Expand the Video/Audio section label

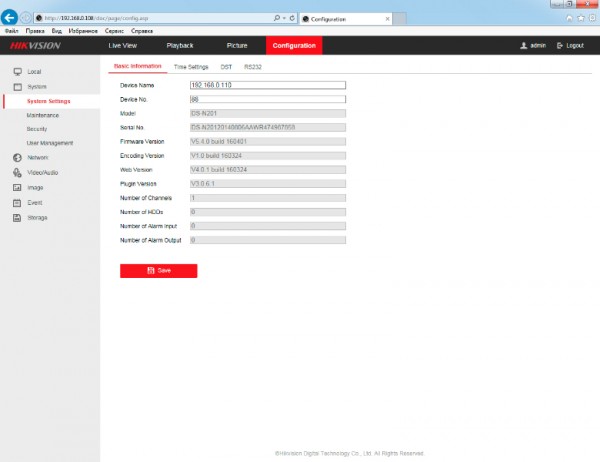(x=42, y=173)
